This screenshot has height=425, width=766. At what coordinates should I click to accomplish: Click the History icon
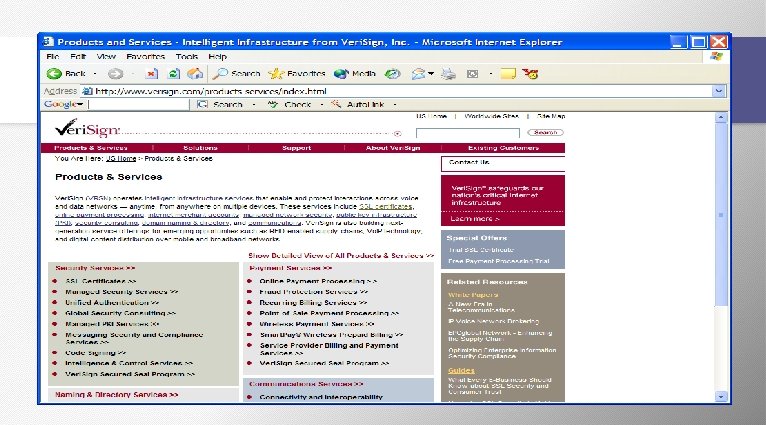[x=392, y=74]
